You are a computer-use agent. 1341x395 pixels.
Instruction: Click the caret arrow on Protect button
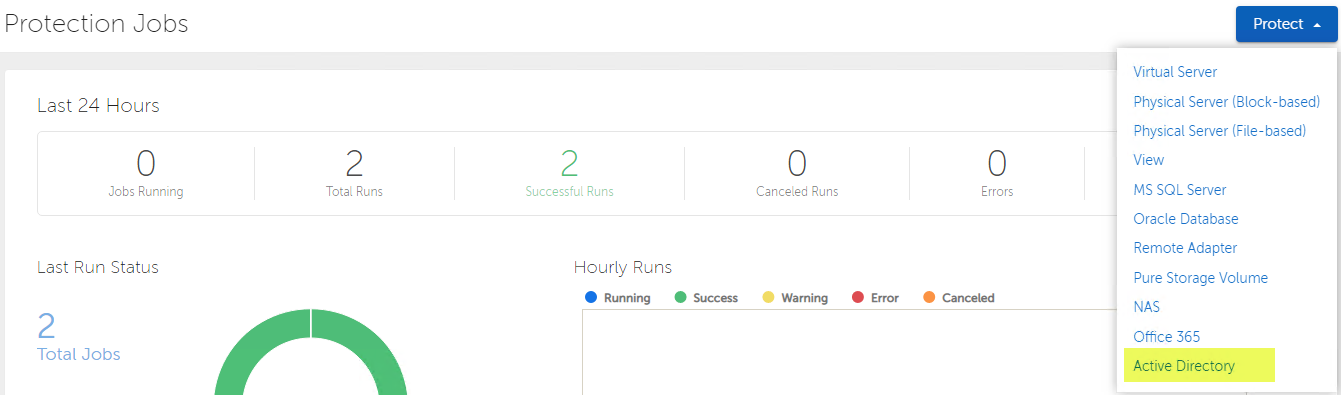1317,25
